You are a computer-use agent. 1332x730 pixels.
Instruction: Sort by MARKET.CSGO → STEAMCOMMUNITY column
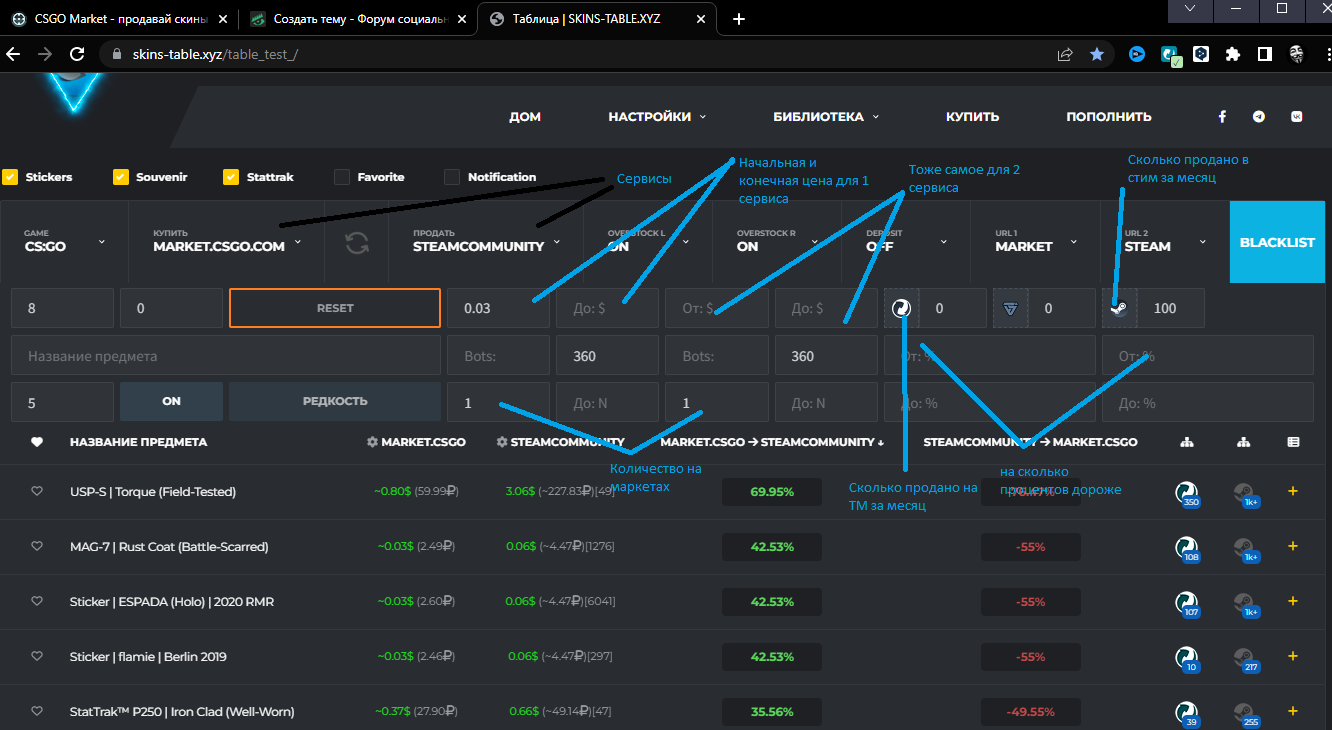pos(773,442)
